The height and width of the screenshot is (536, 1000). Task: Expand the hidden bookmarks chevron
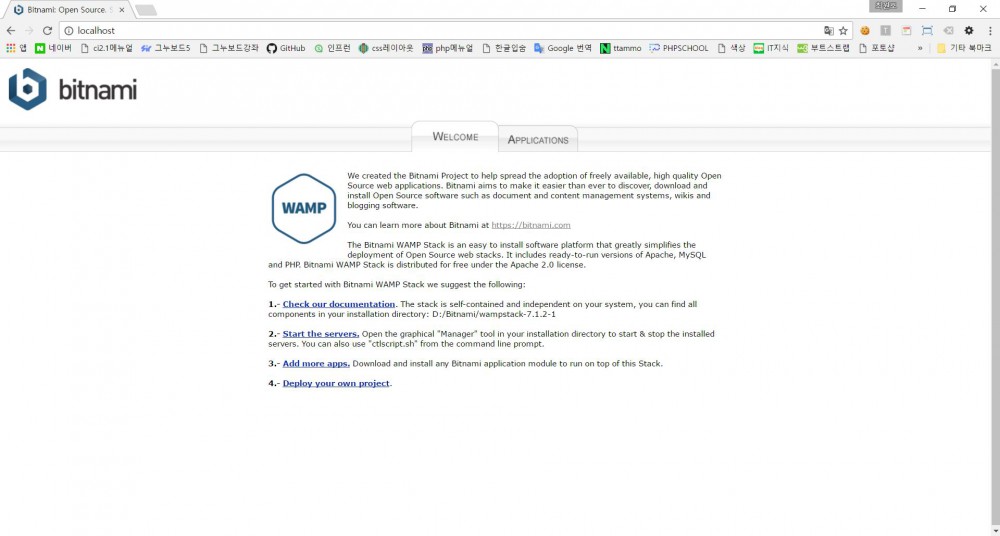point(920,48)
